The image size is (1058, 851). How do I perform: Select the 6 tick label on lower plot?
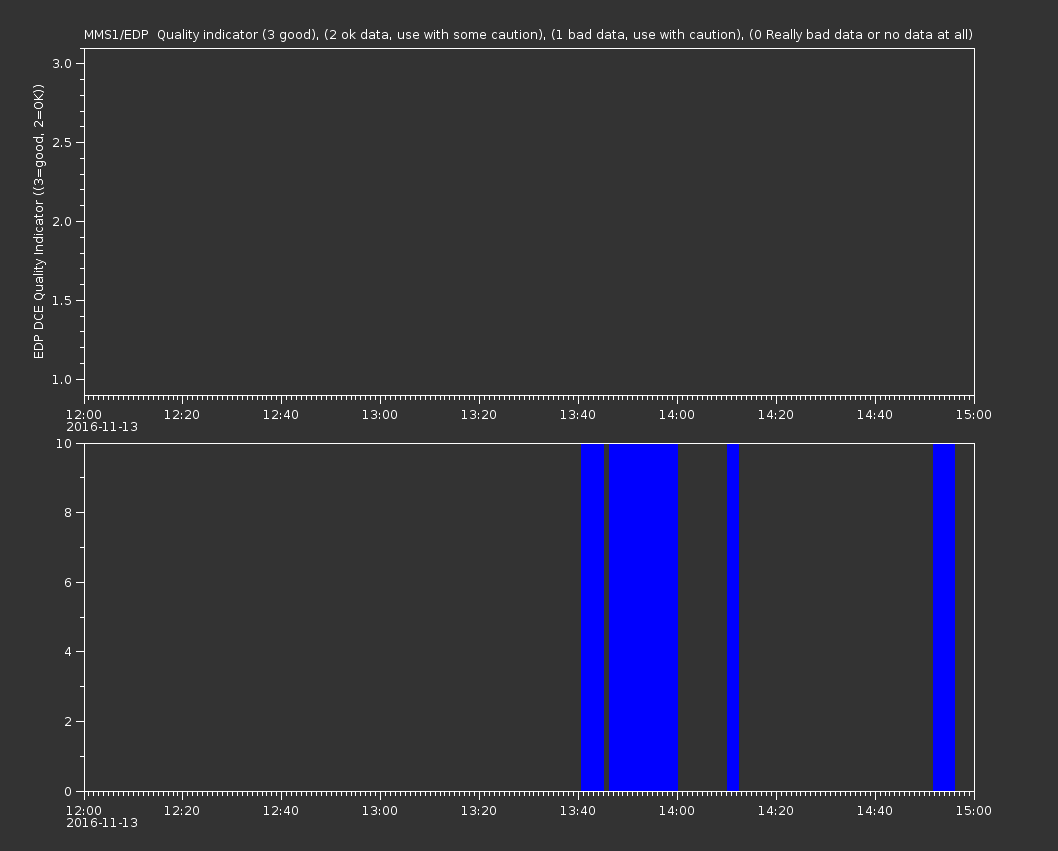point(68,582)
